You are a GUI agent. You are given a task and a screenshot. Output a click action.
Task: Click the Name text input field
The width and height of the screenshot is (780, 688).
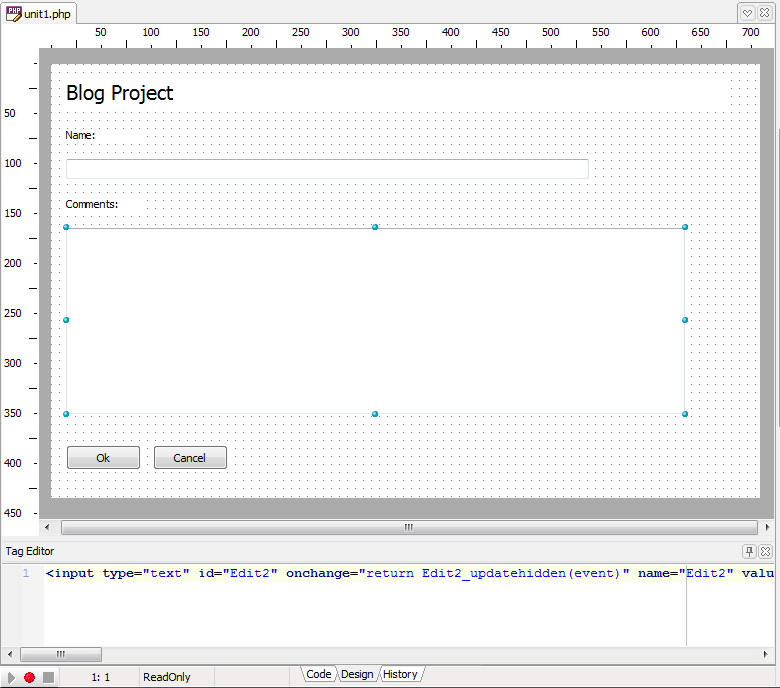tap(327, 169)
